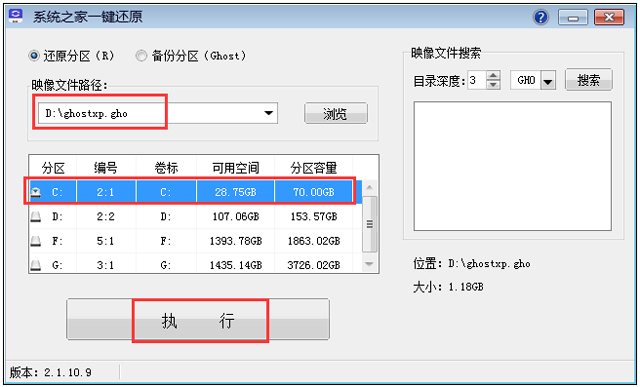Click the 浏览 browse button
Screen dimensions: 640x387
click(336, 113)
